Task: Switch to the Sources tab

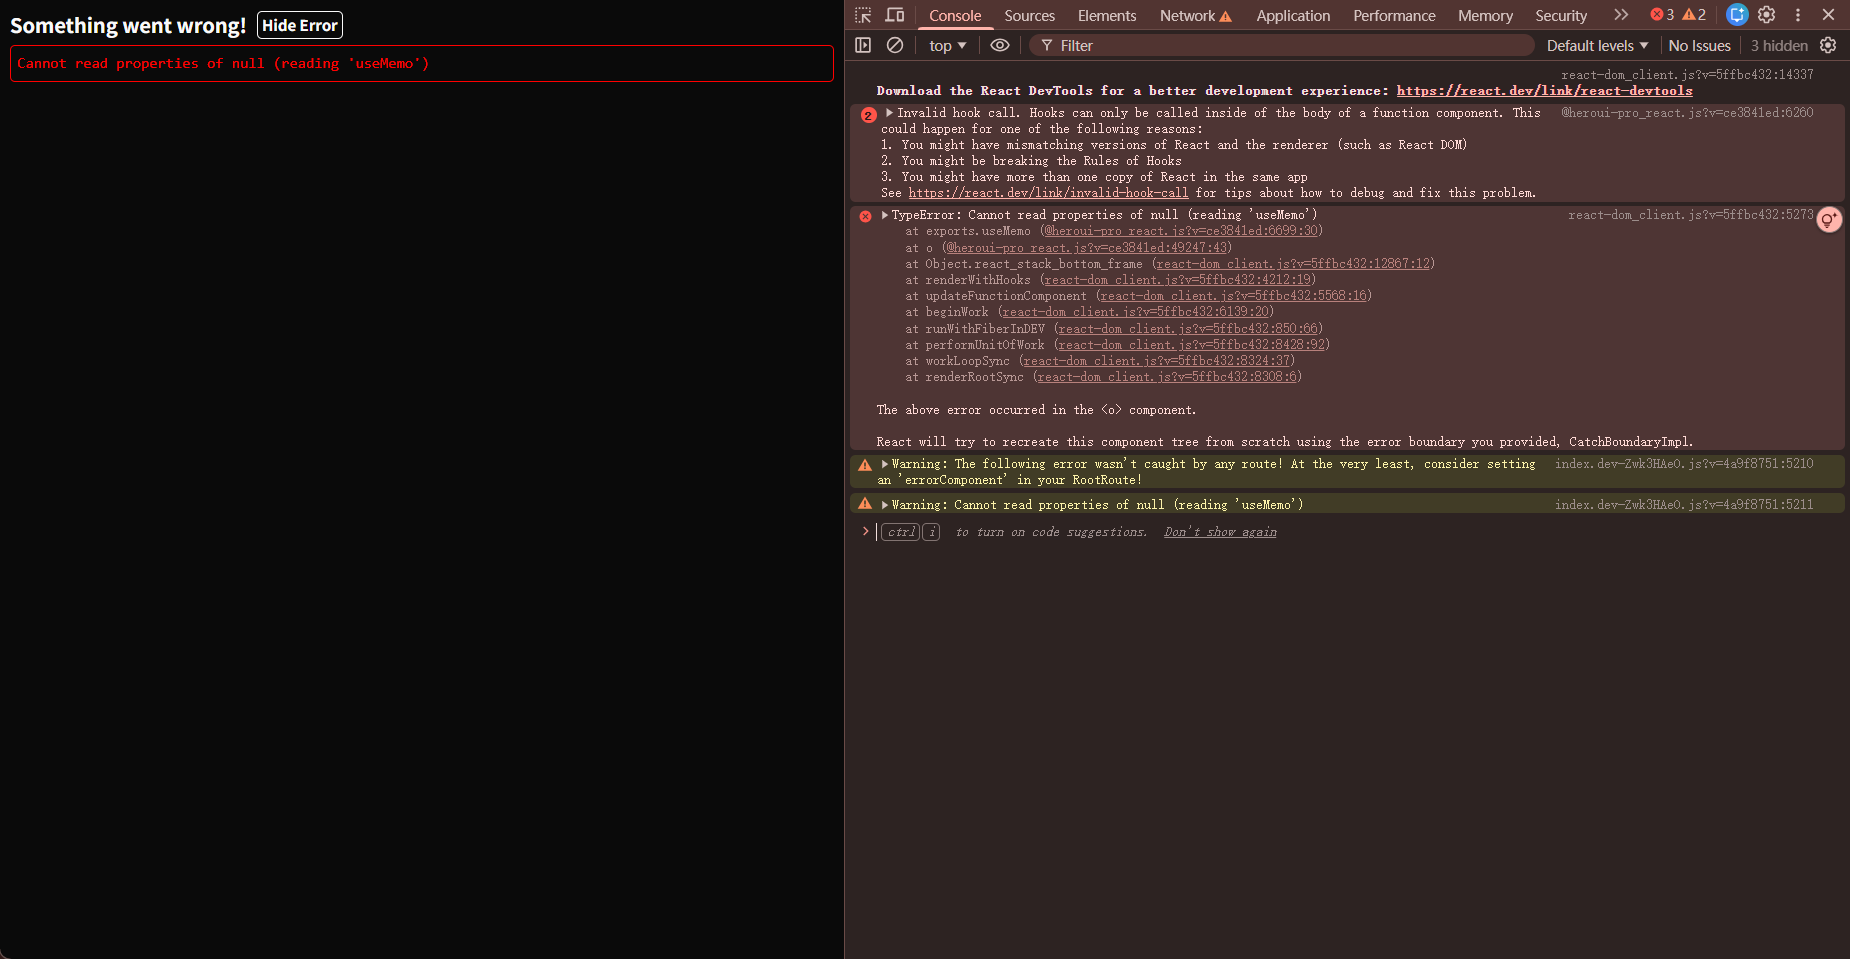Action: click(x=1029, y=16)
